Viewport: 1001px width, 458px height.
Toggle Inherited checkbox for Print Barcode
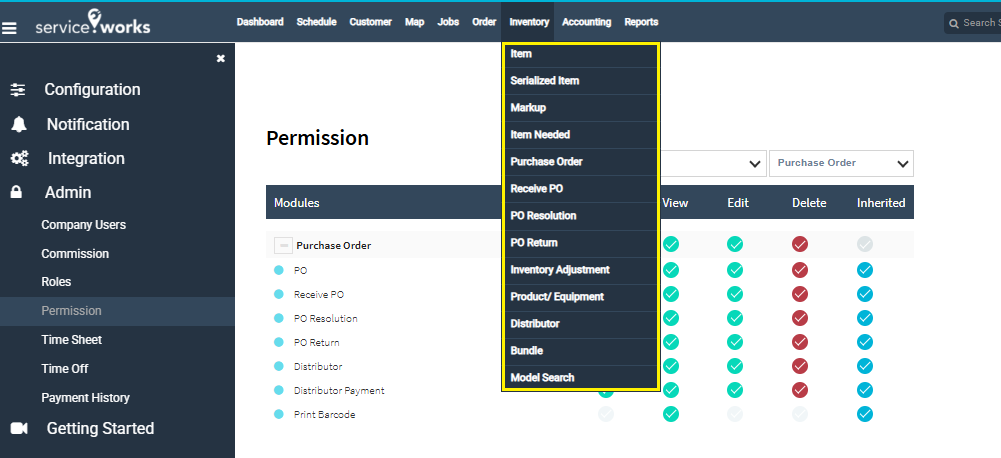(x=865, y=414)
